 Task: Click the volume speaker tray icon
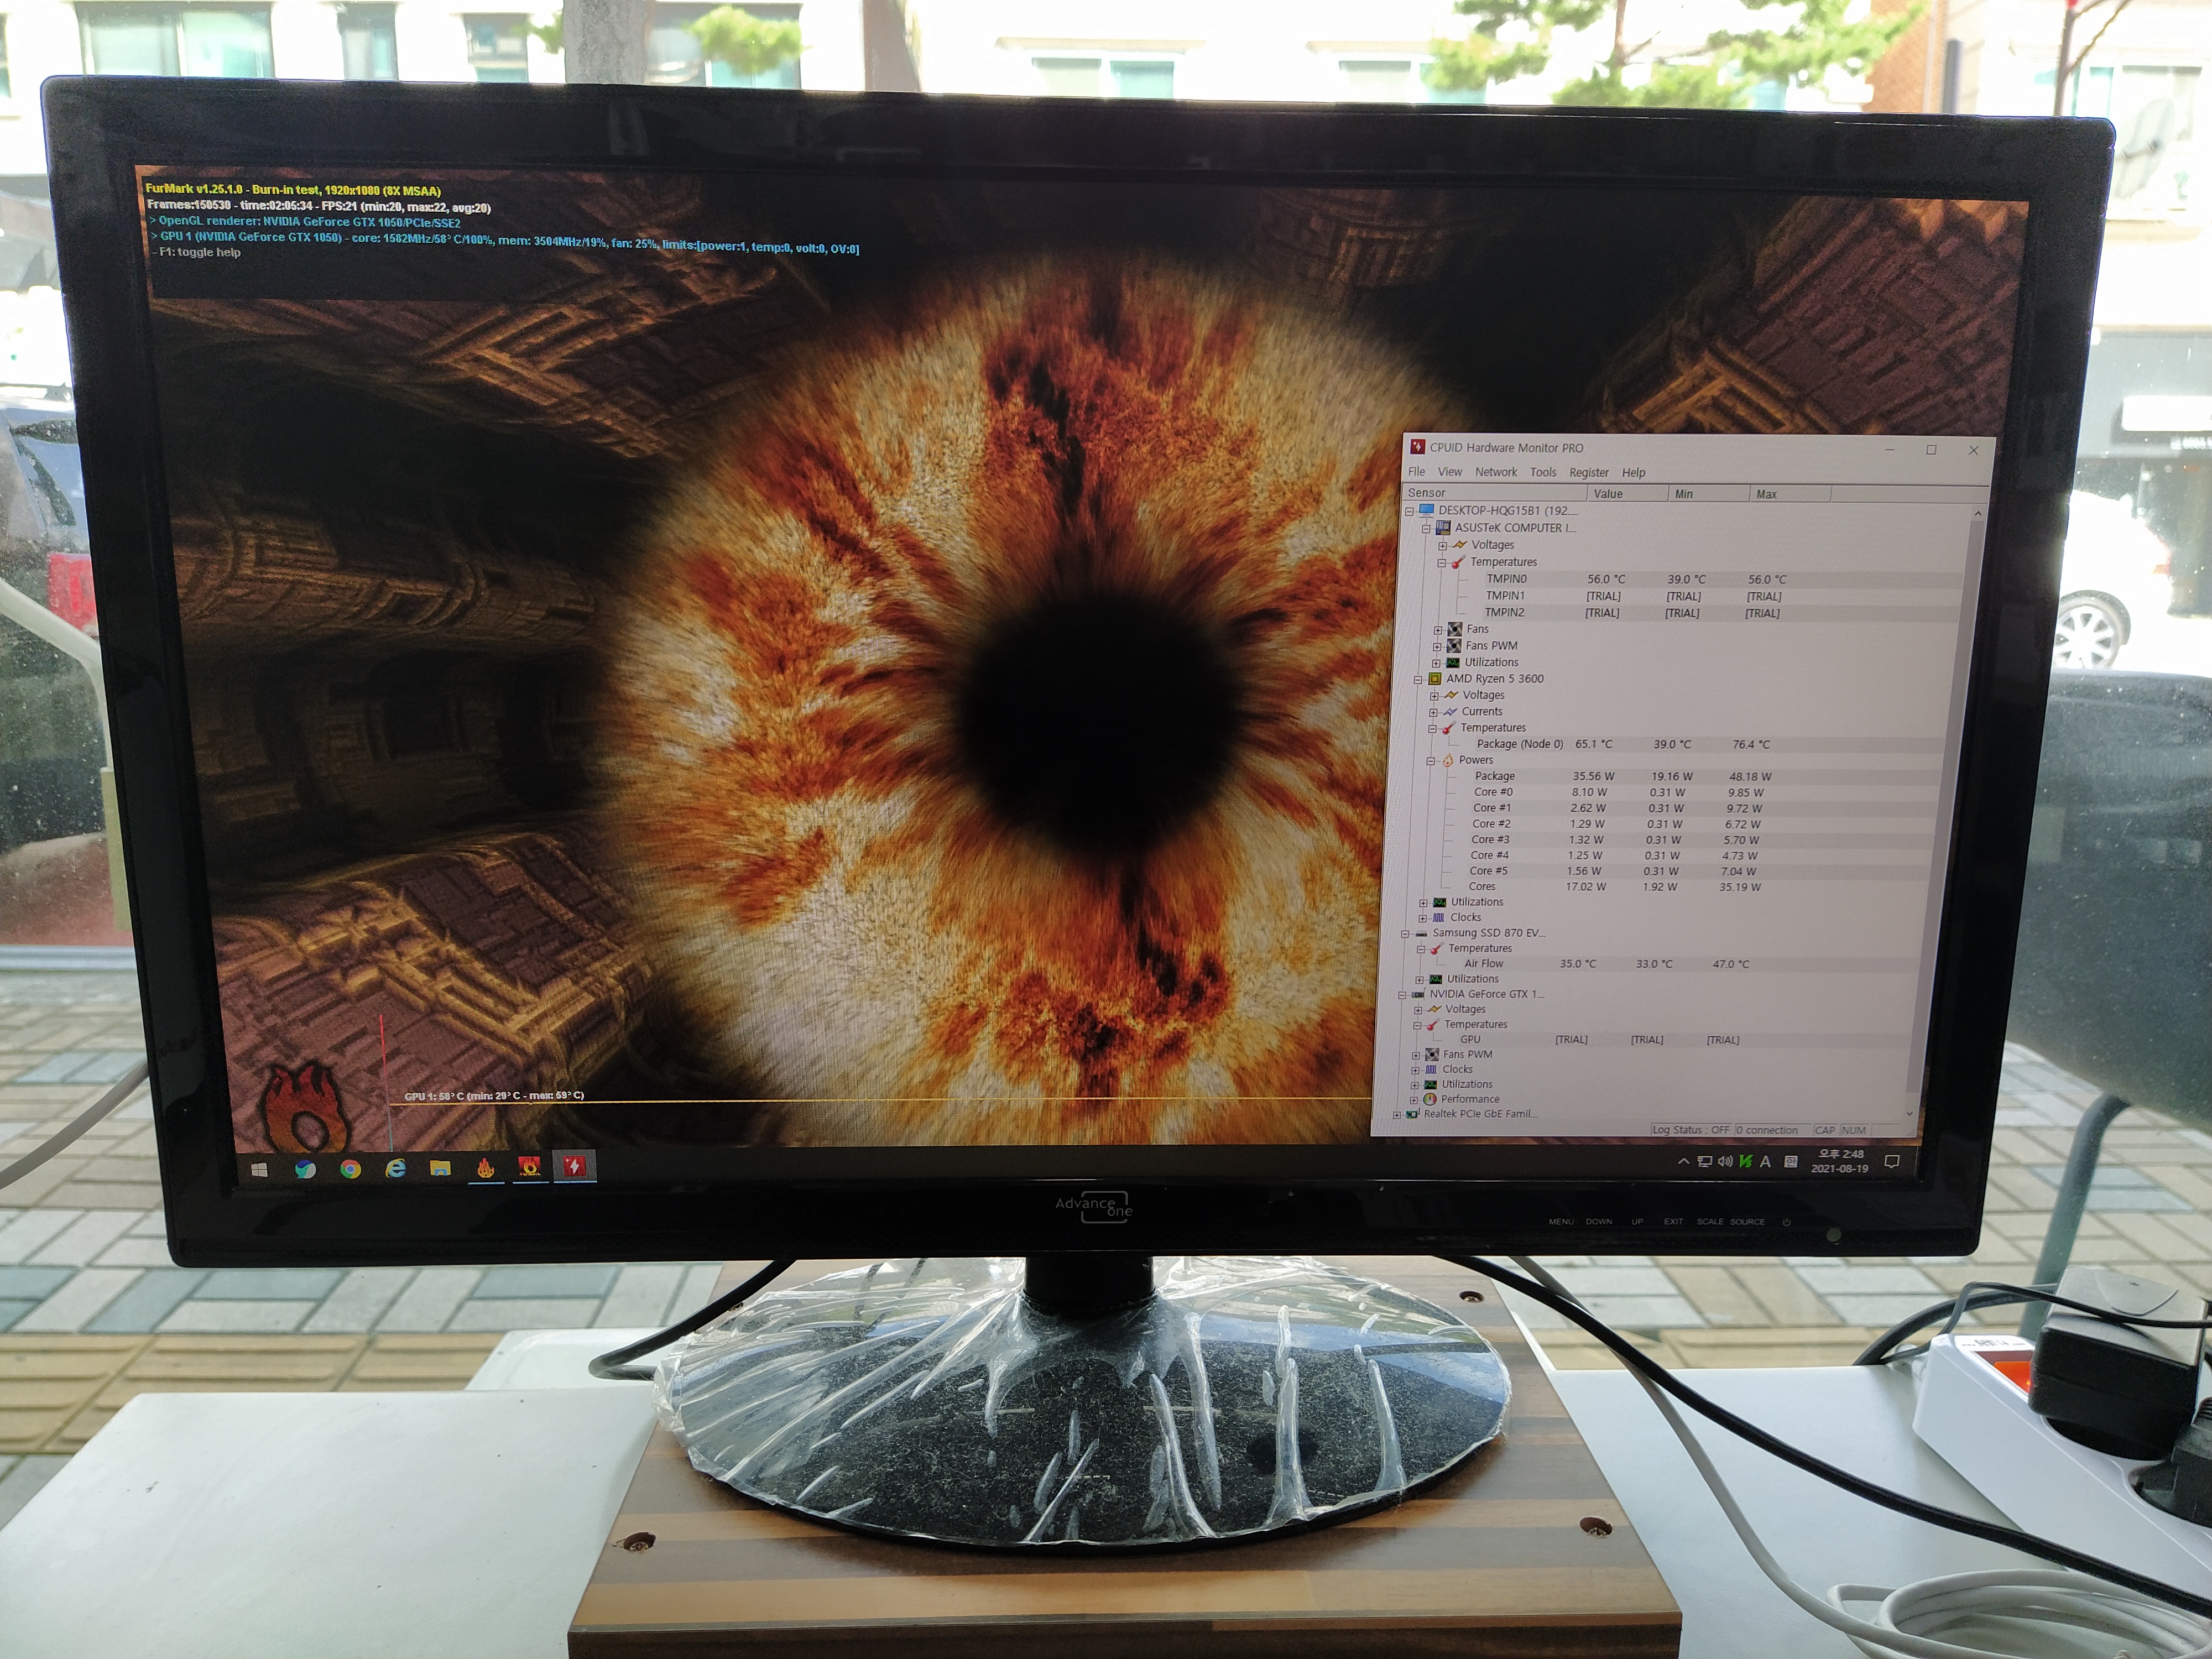pos(1725,1162)
